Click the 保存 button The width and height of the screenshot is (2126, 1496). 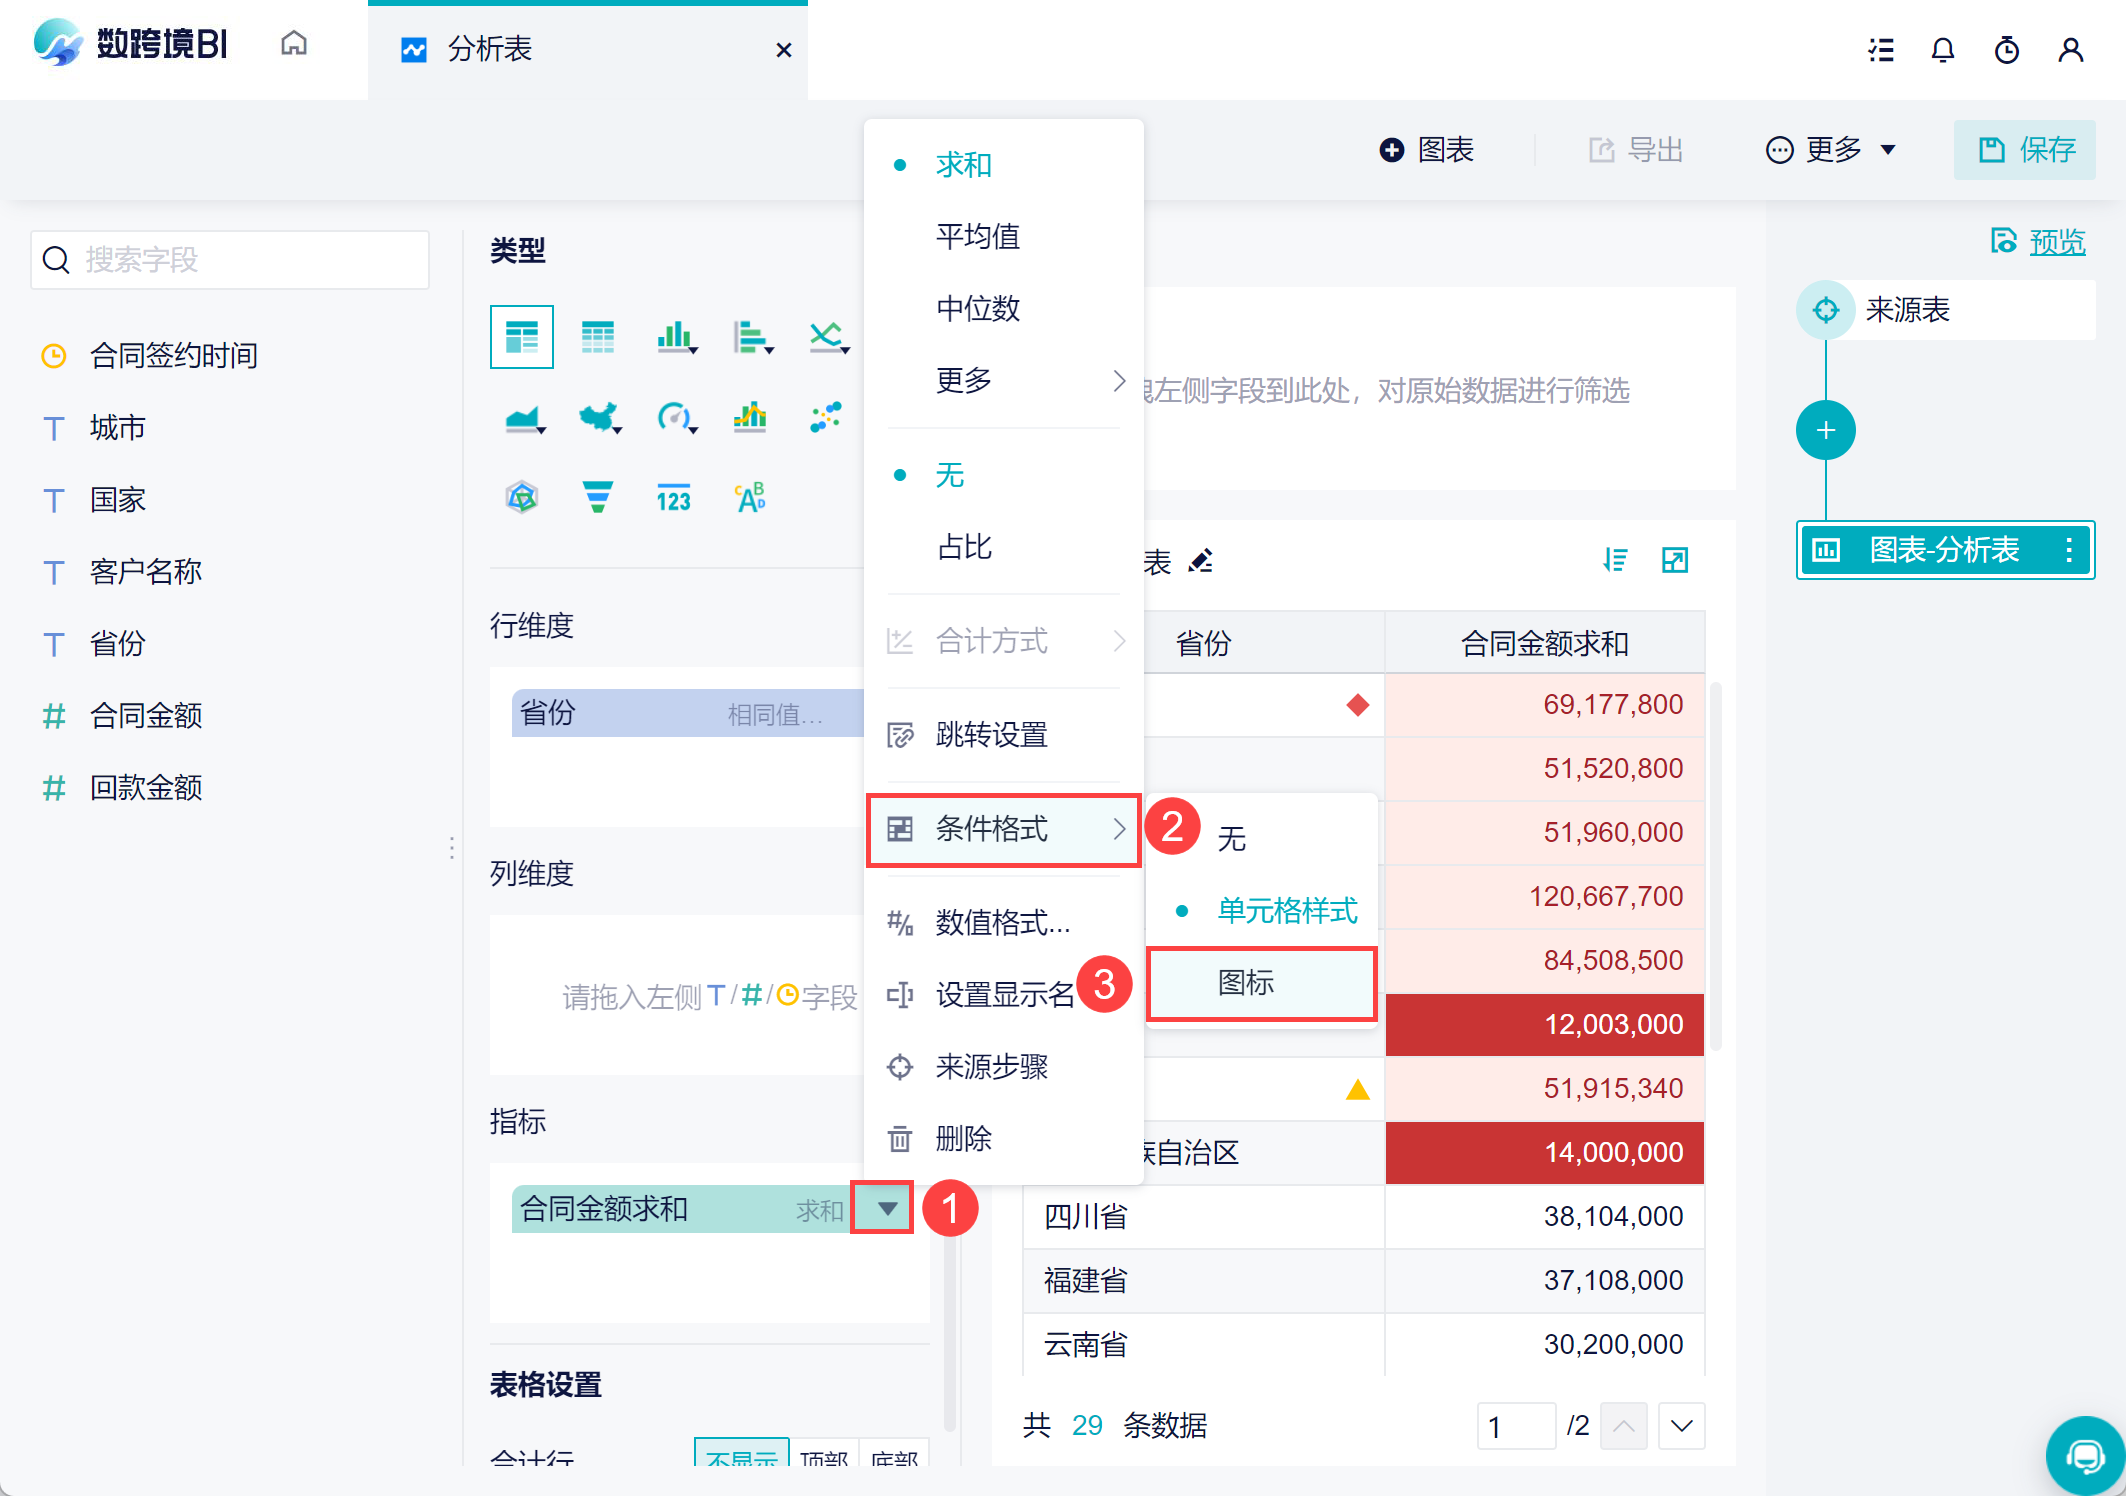[x=2026, y=150]
